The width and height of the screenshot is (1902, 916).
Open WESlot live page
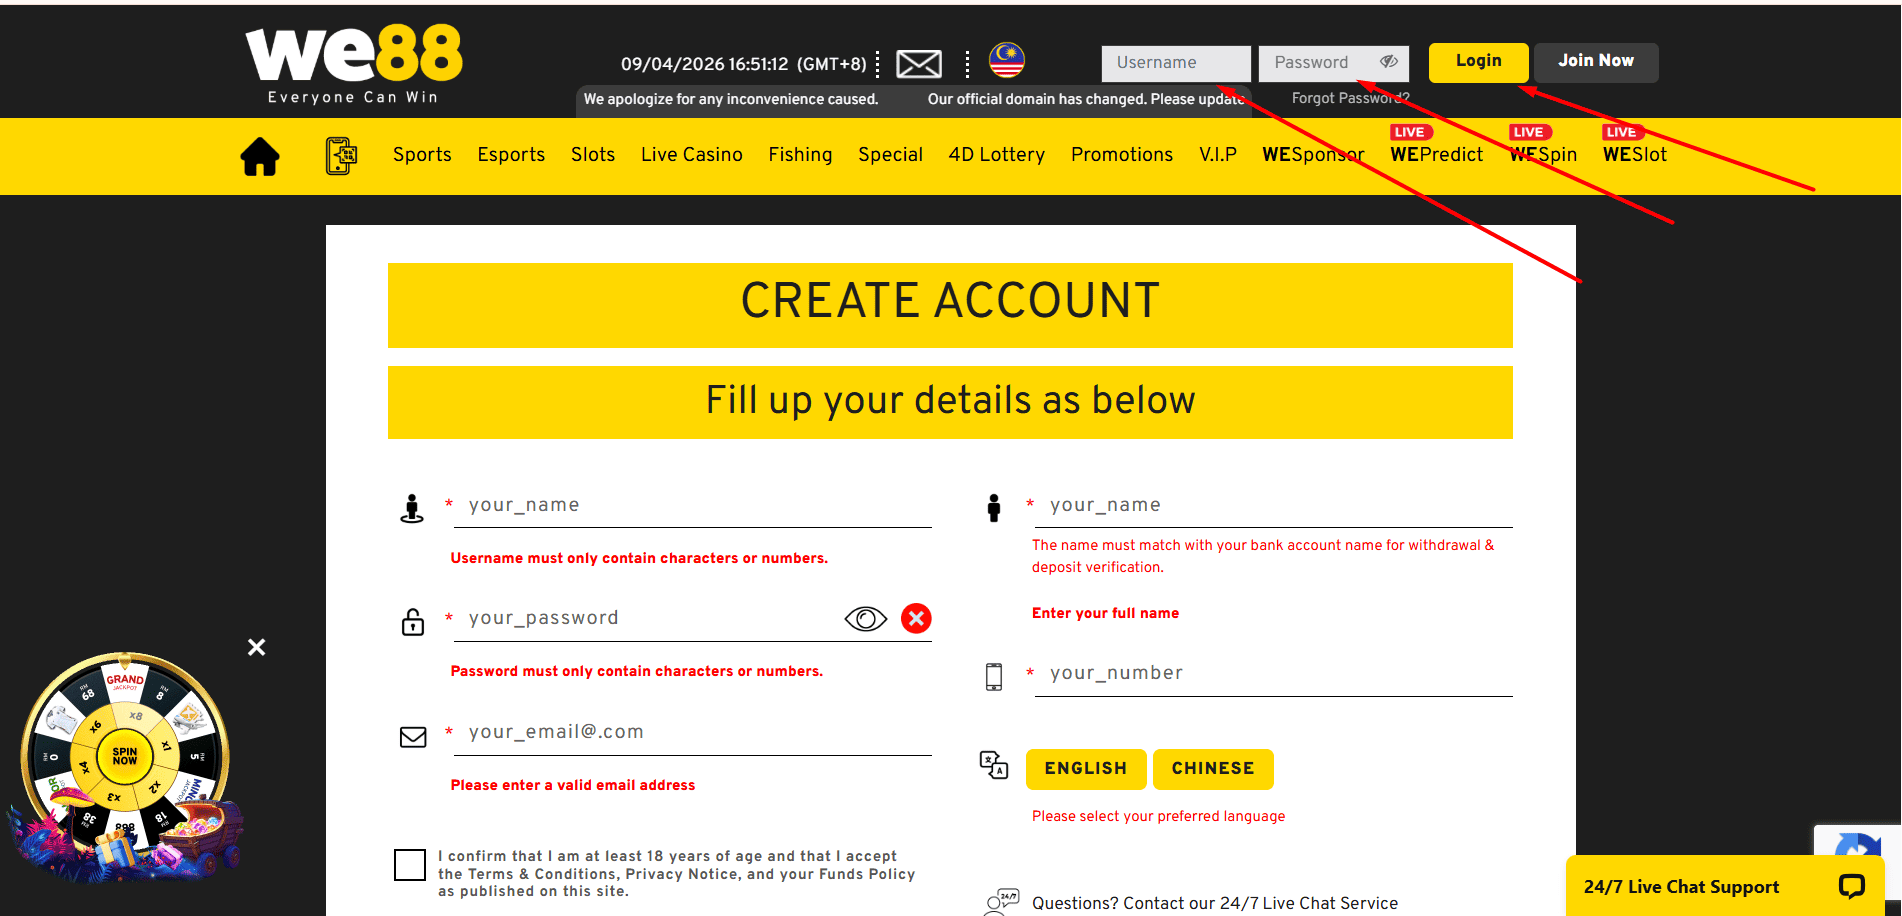(1635, 155)
